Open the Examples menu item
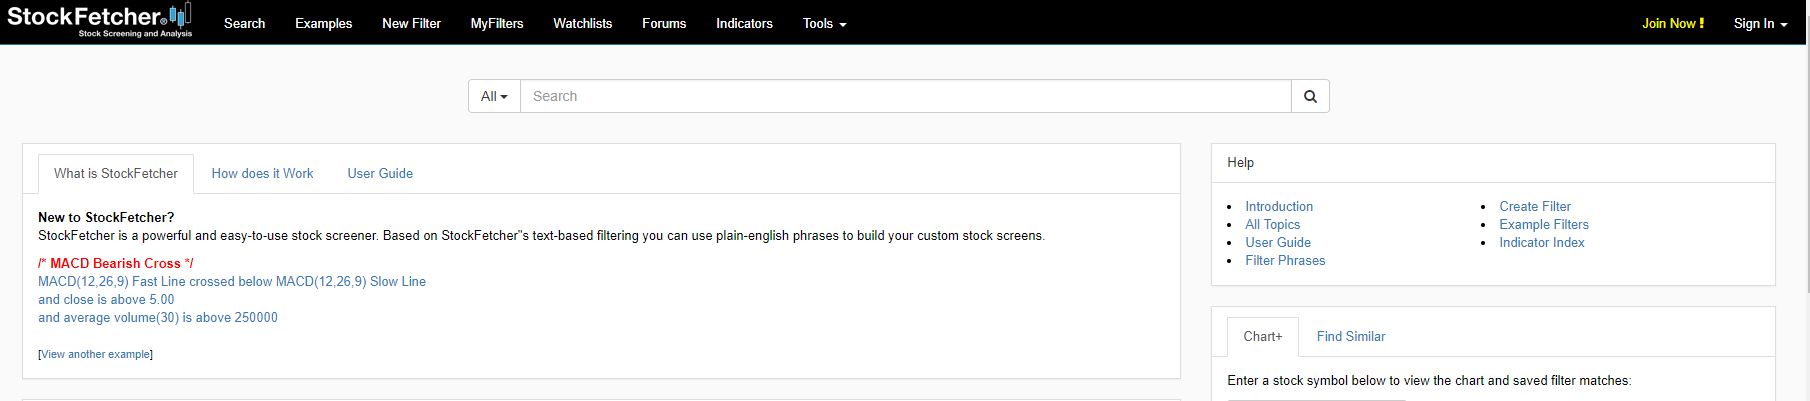The height and width of the screenshot is (401, 1810). coord(323,23)
